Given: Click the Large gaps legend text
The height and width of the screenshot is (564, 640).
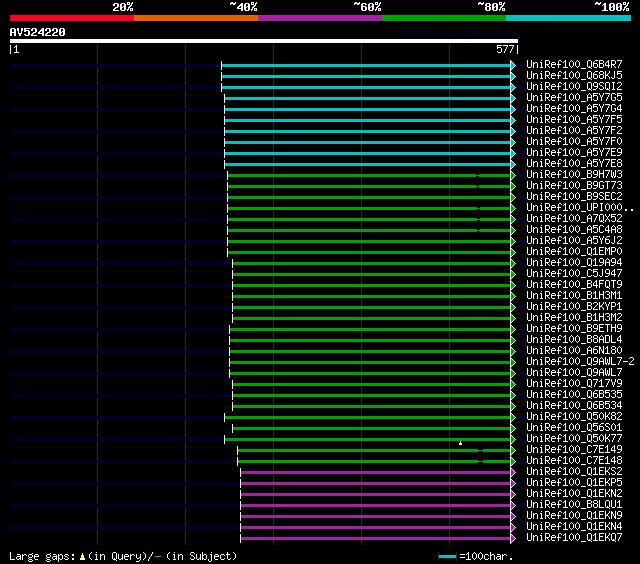Looking at the screenshot, I should (123, 556).
